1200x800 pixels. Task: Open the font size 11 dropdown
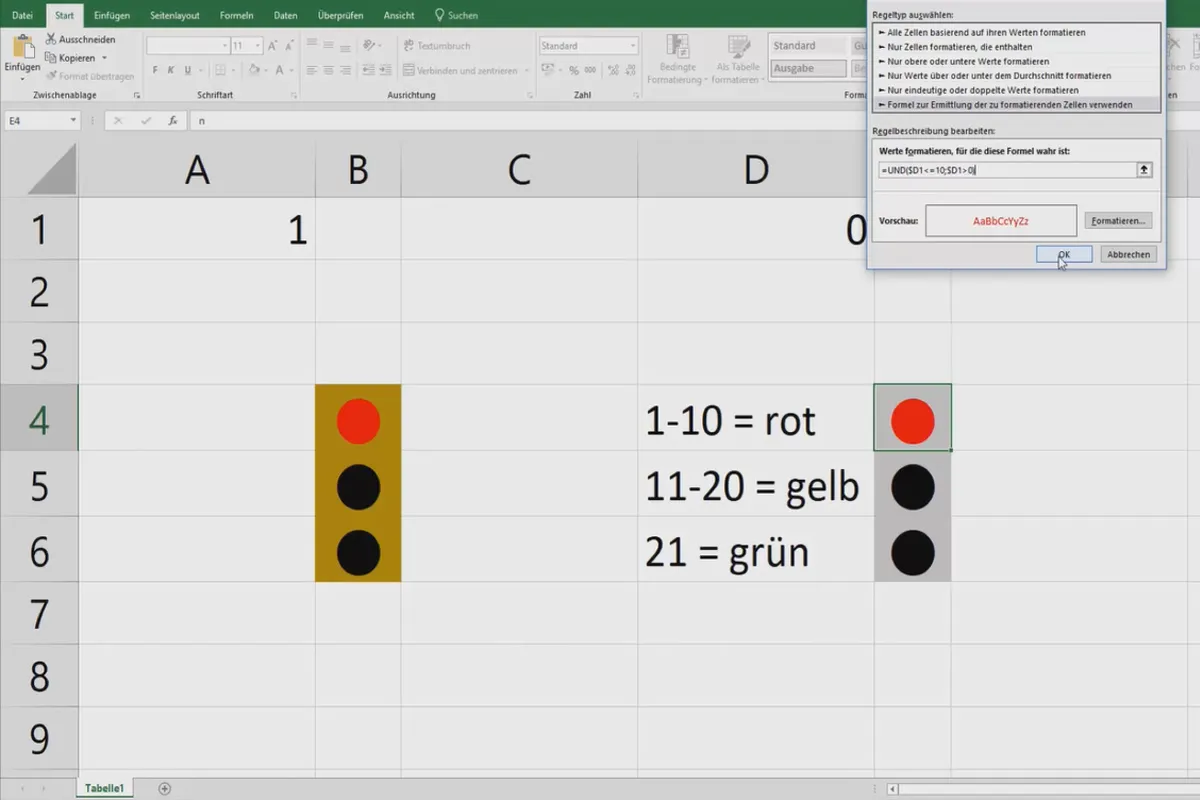click(x=258, y=46)
